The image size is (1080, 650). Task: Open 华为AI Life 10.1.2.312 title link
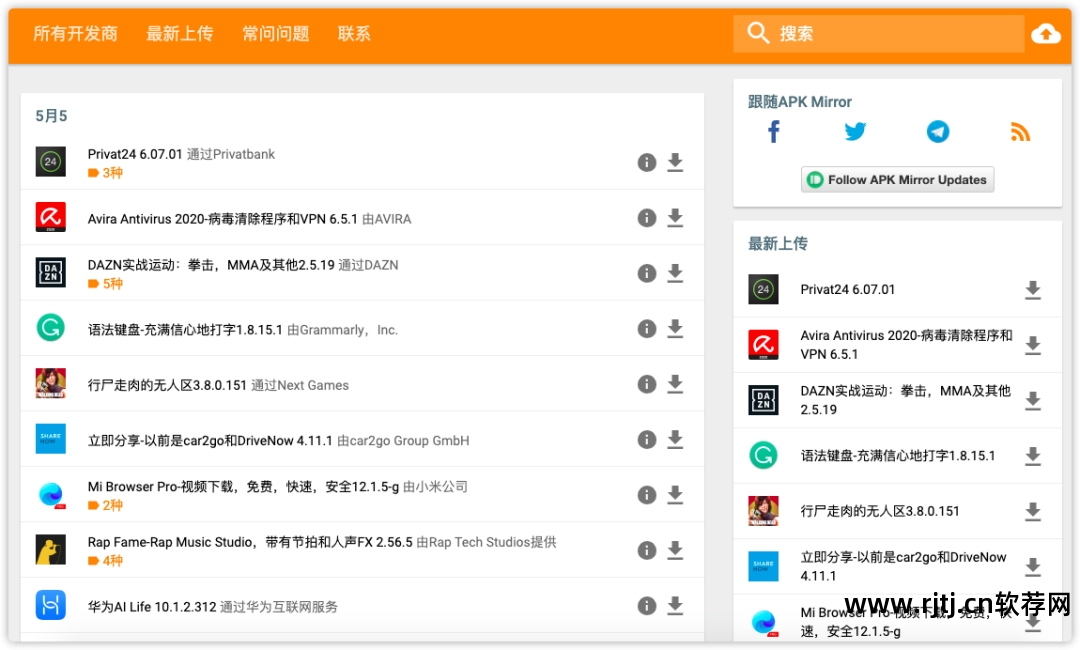[x=152, y=607]
